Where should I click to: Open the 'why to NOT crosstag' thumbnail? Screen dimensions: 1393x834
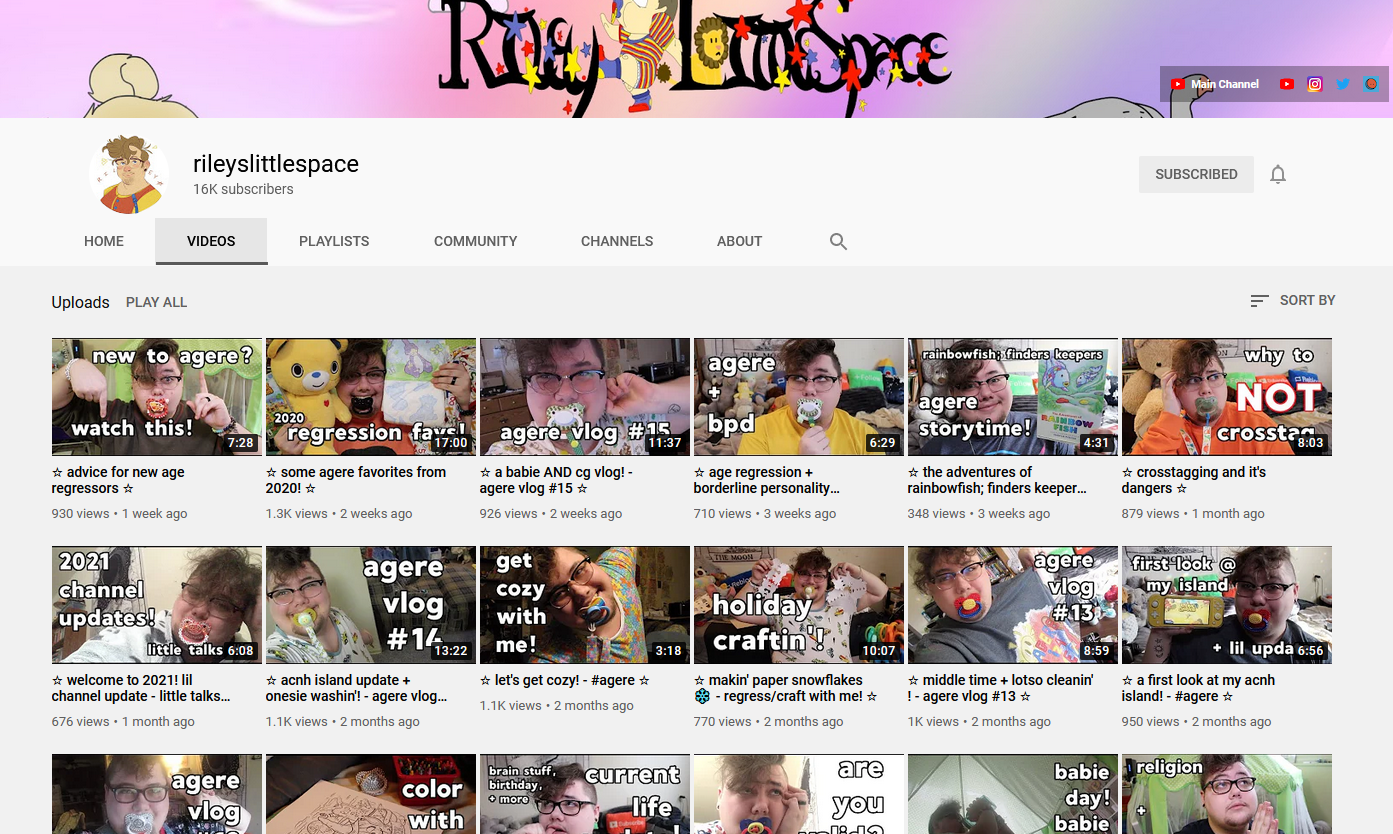(1227, 397)
